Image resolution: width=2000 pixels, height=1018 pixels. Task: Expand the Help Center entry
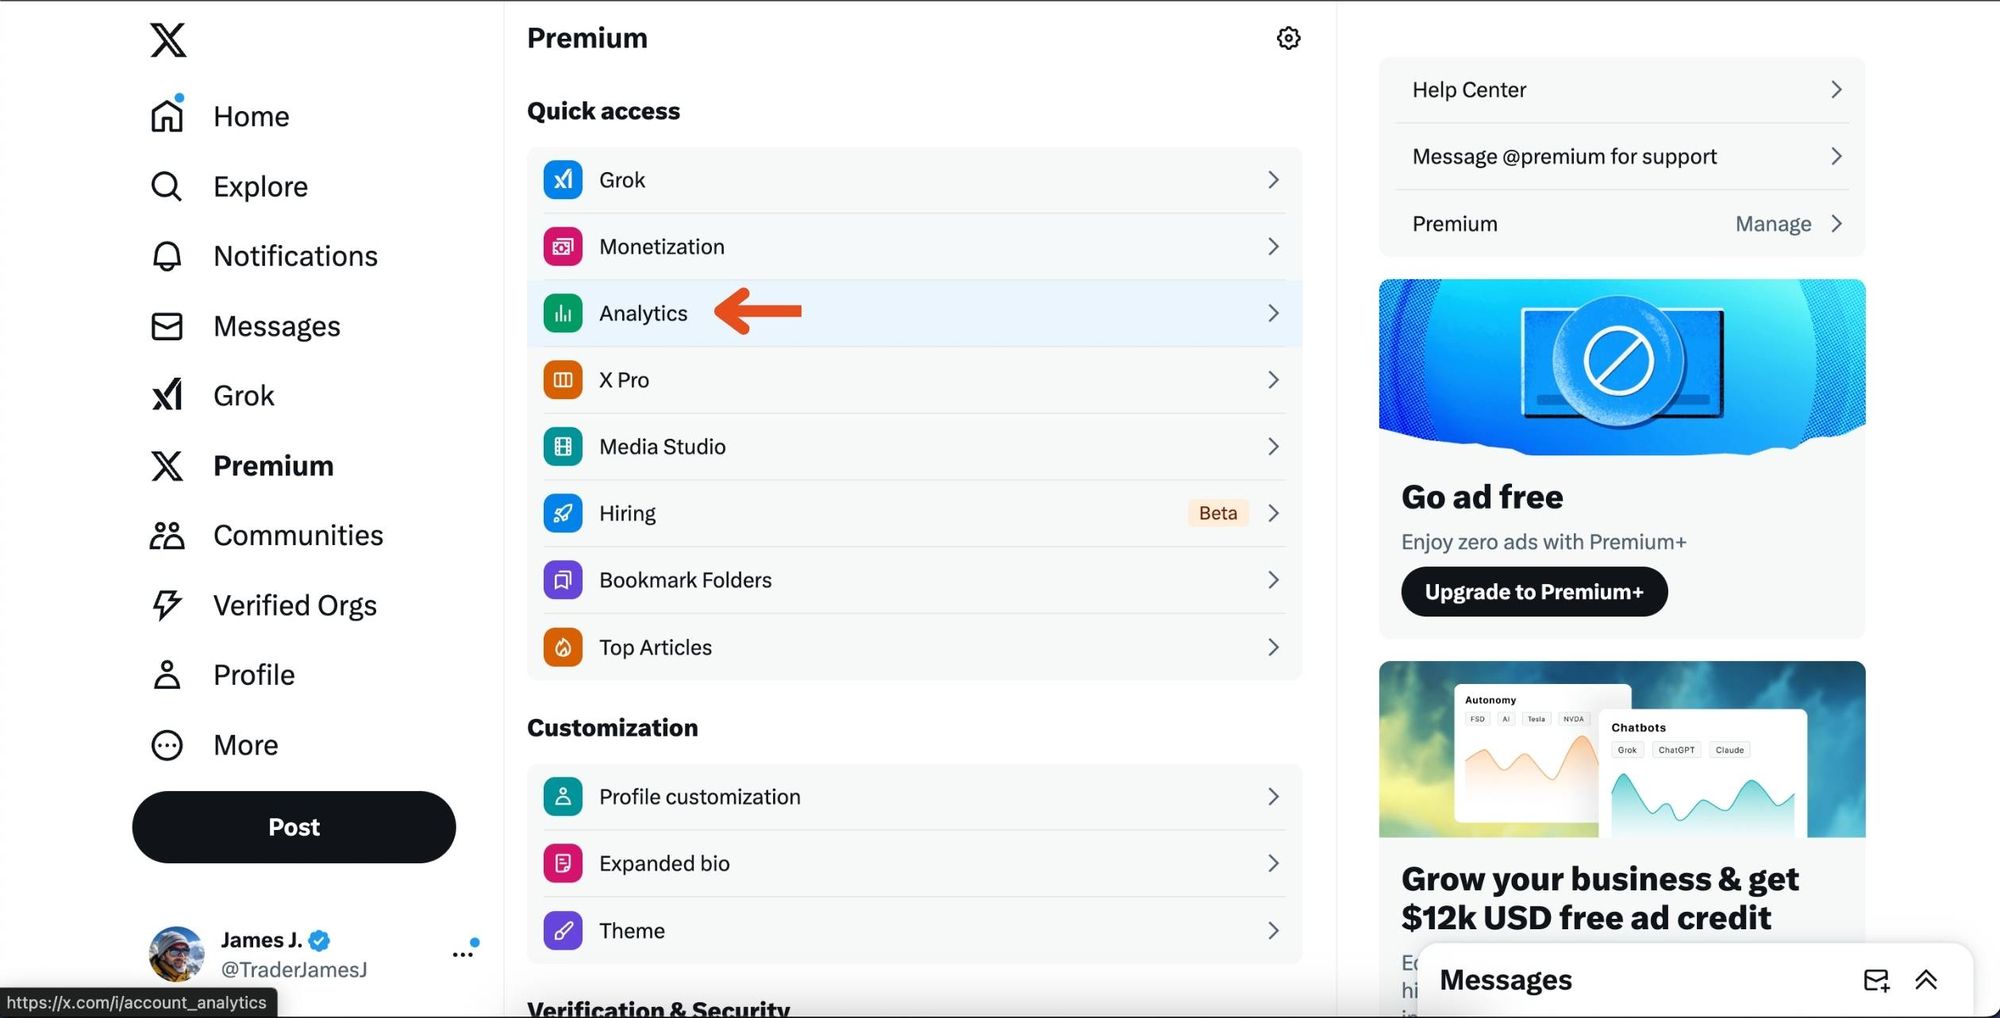[1836, 89]
